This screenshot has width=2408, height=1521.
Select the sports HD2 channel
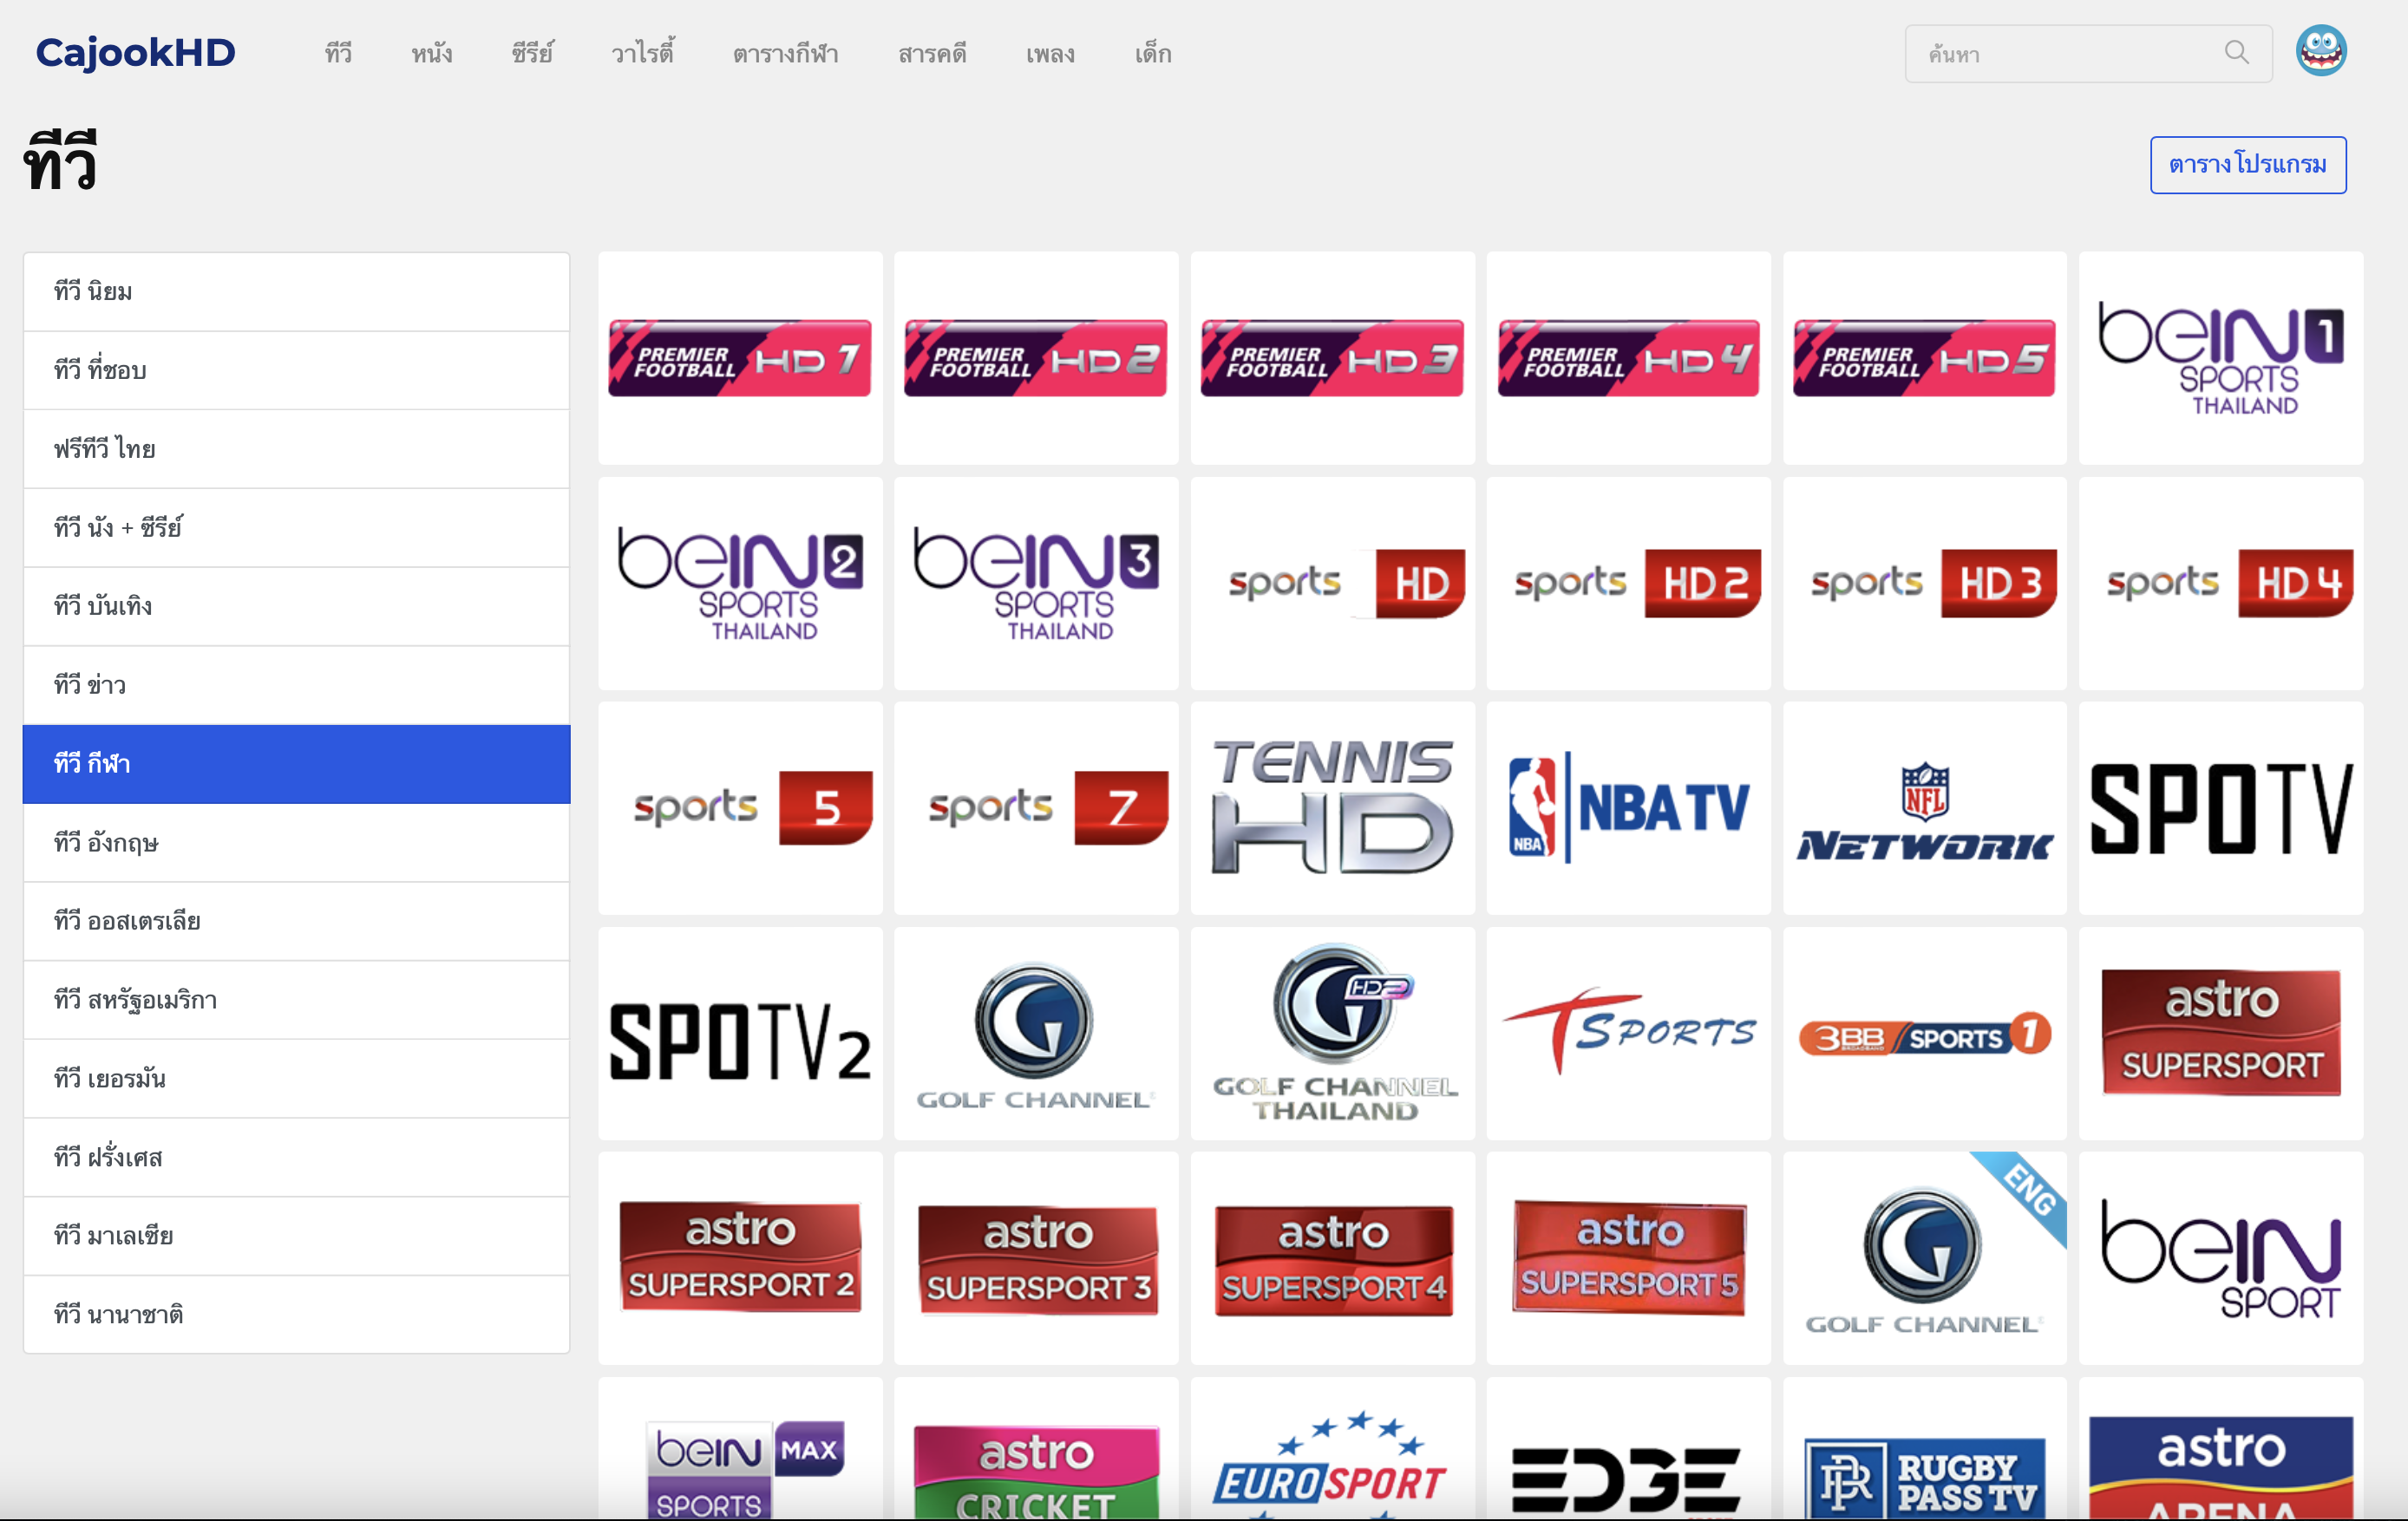[1628, 583]
